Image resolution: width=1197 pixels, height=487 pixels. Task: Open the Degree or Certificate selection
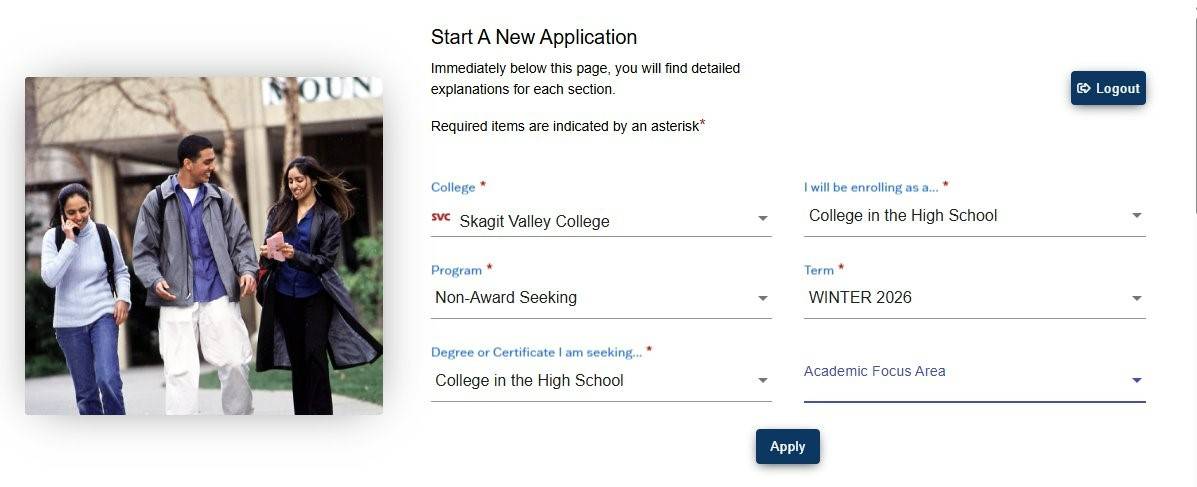click(x=590, y=381)
